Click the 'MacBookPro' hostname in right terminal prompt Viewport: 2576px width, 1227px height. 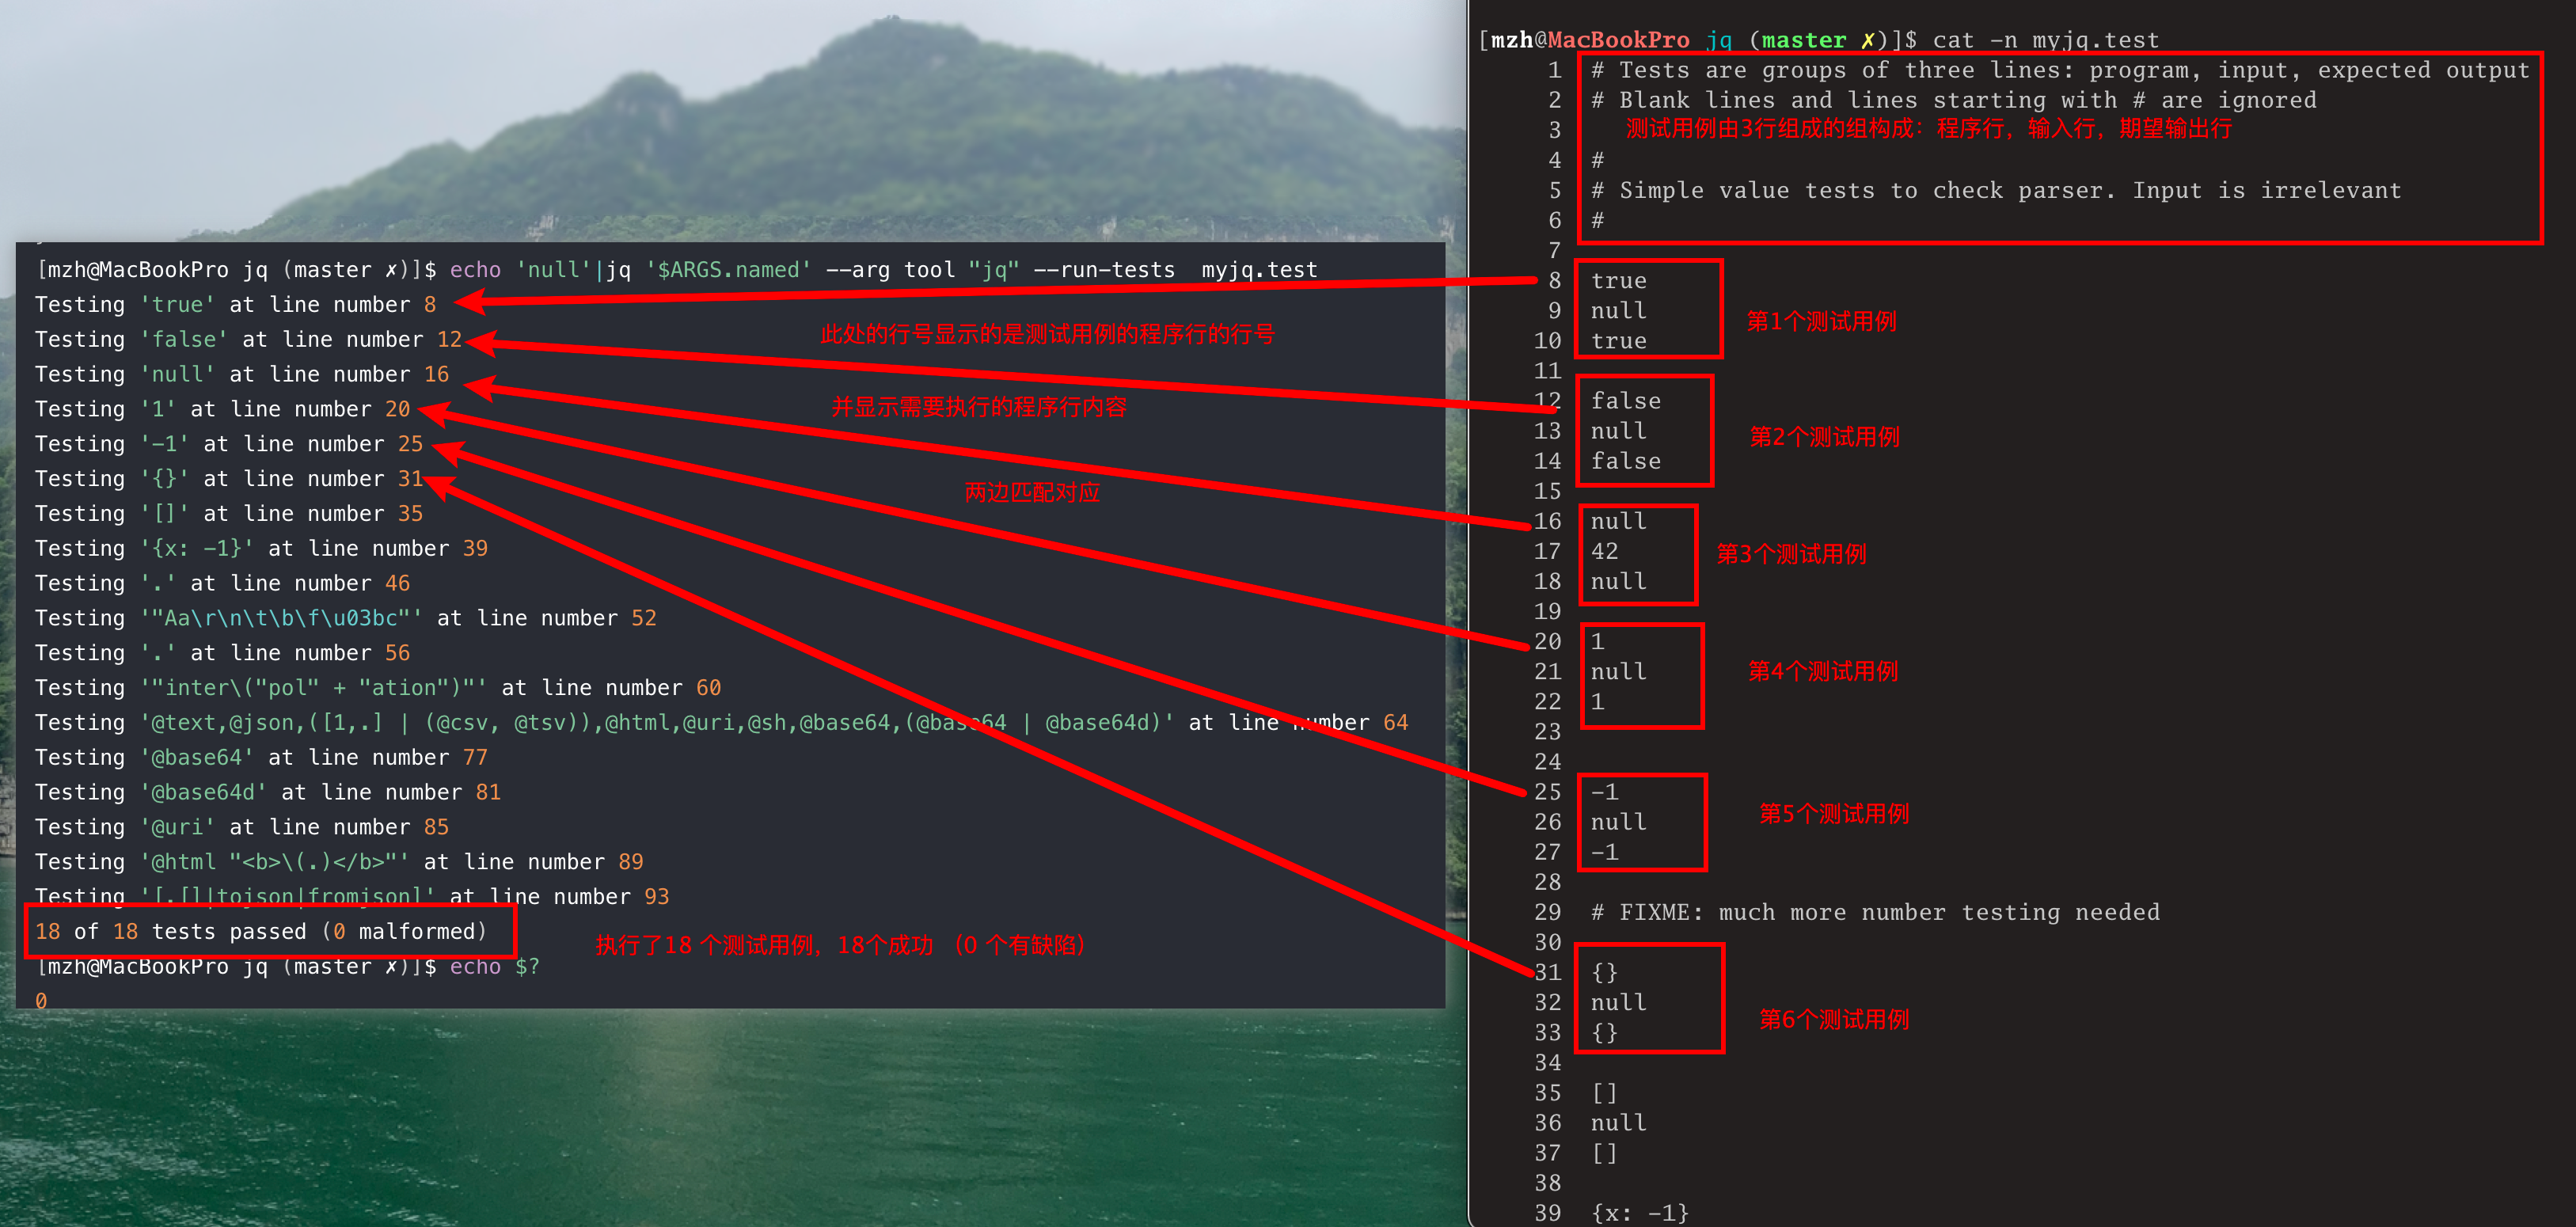(x=1618, y=40)
